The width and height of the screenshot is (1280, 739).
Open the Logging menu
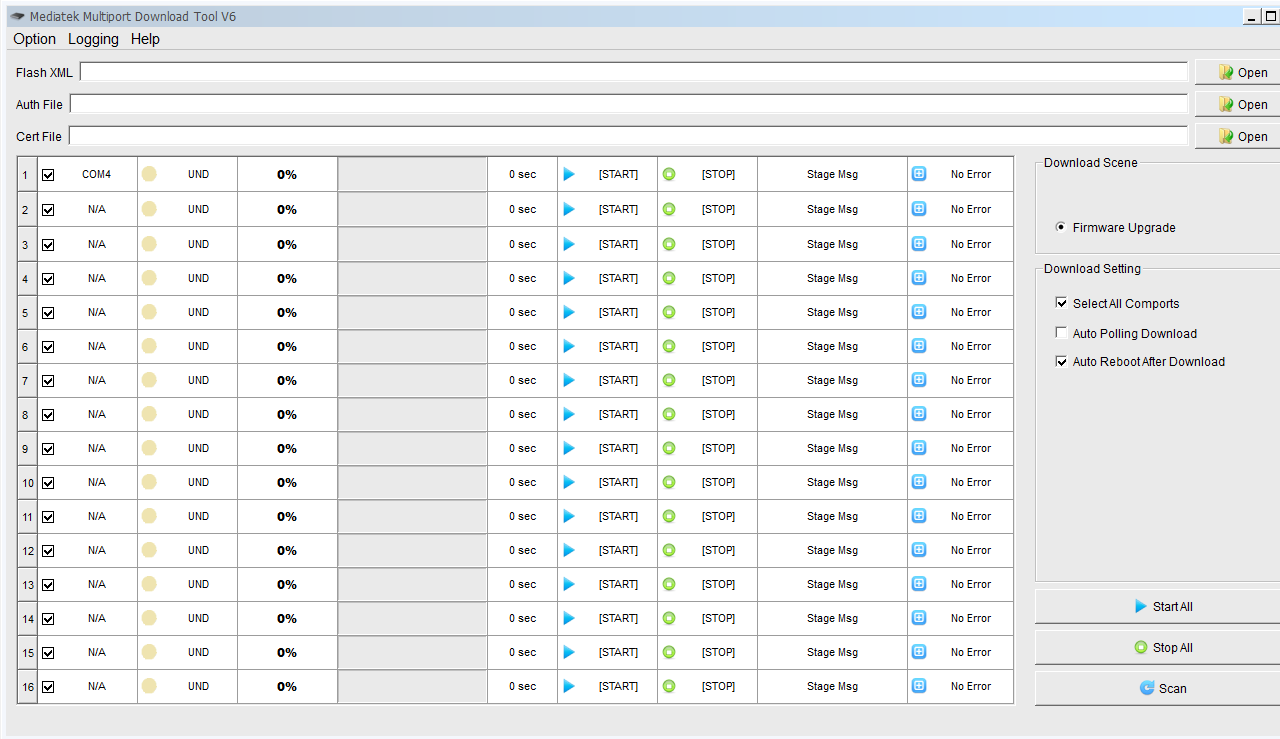click(x=93, y=39)
